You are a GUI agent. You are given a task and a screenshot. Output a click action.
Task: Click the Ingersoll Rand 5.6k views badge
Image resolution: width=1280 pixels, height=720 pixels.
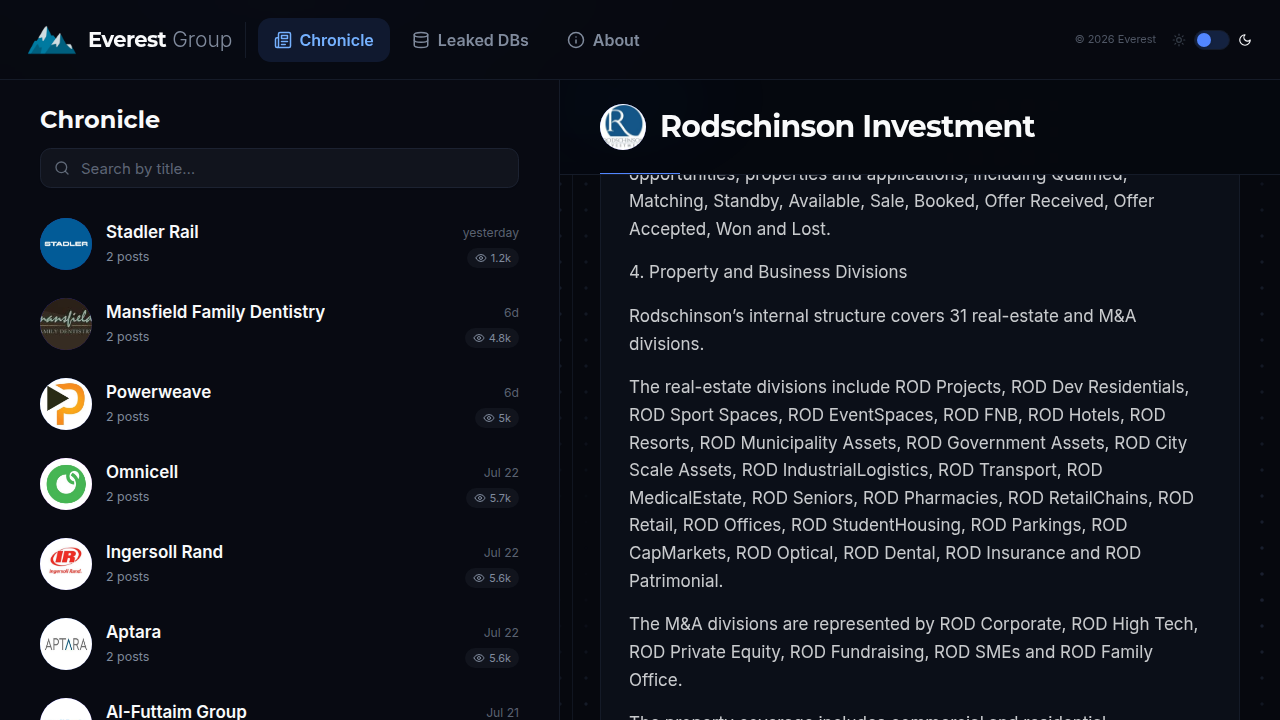(x=493, y=578)
